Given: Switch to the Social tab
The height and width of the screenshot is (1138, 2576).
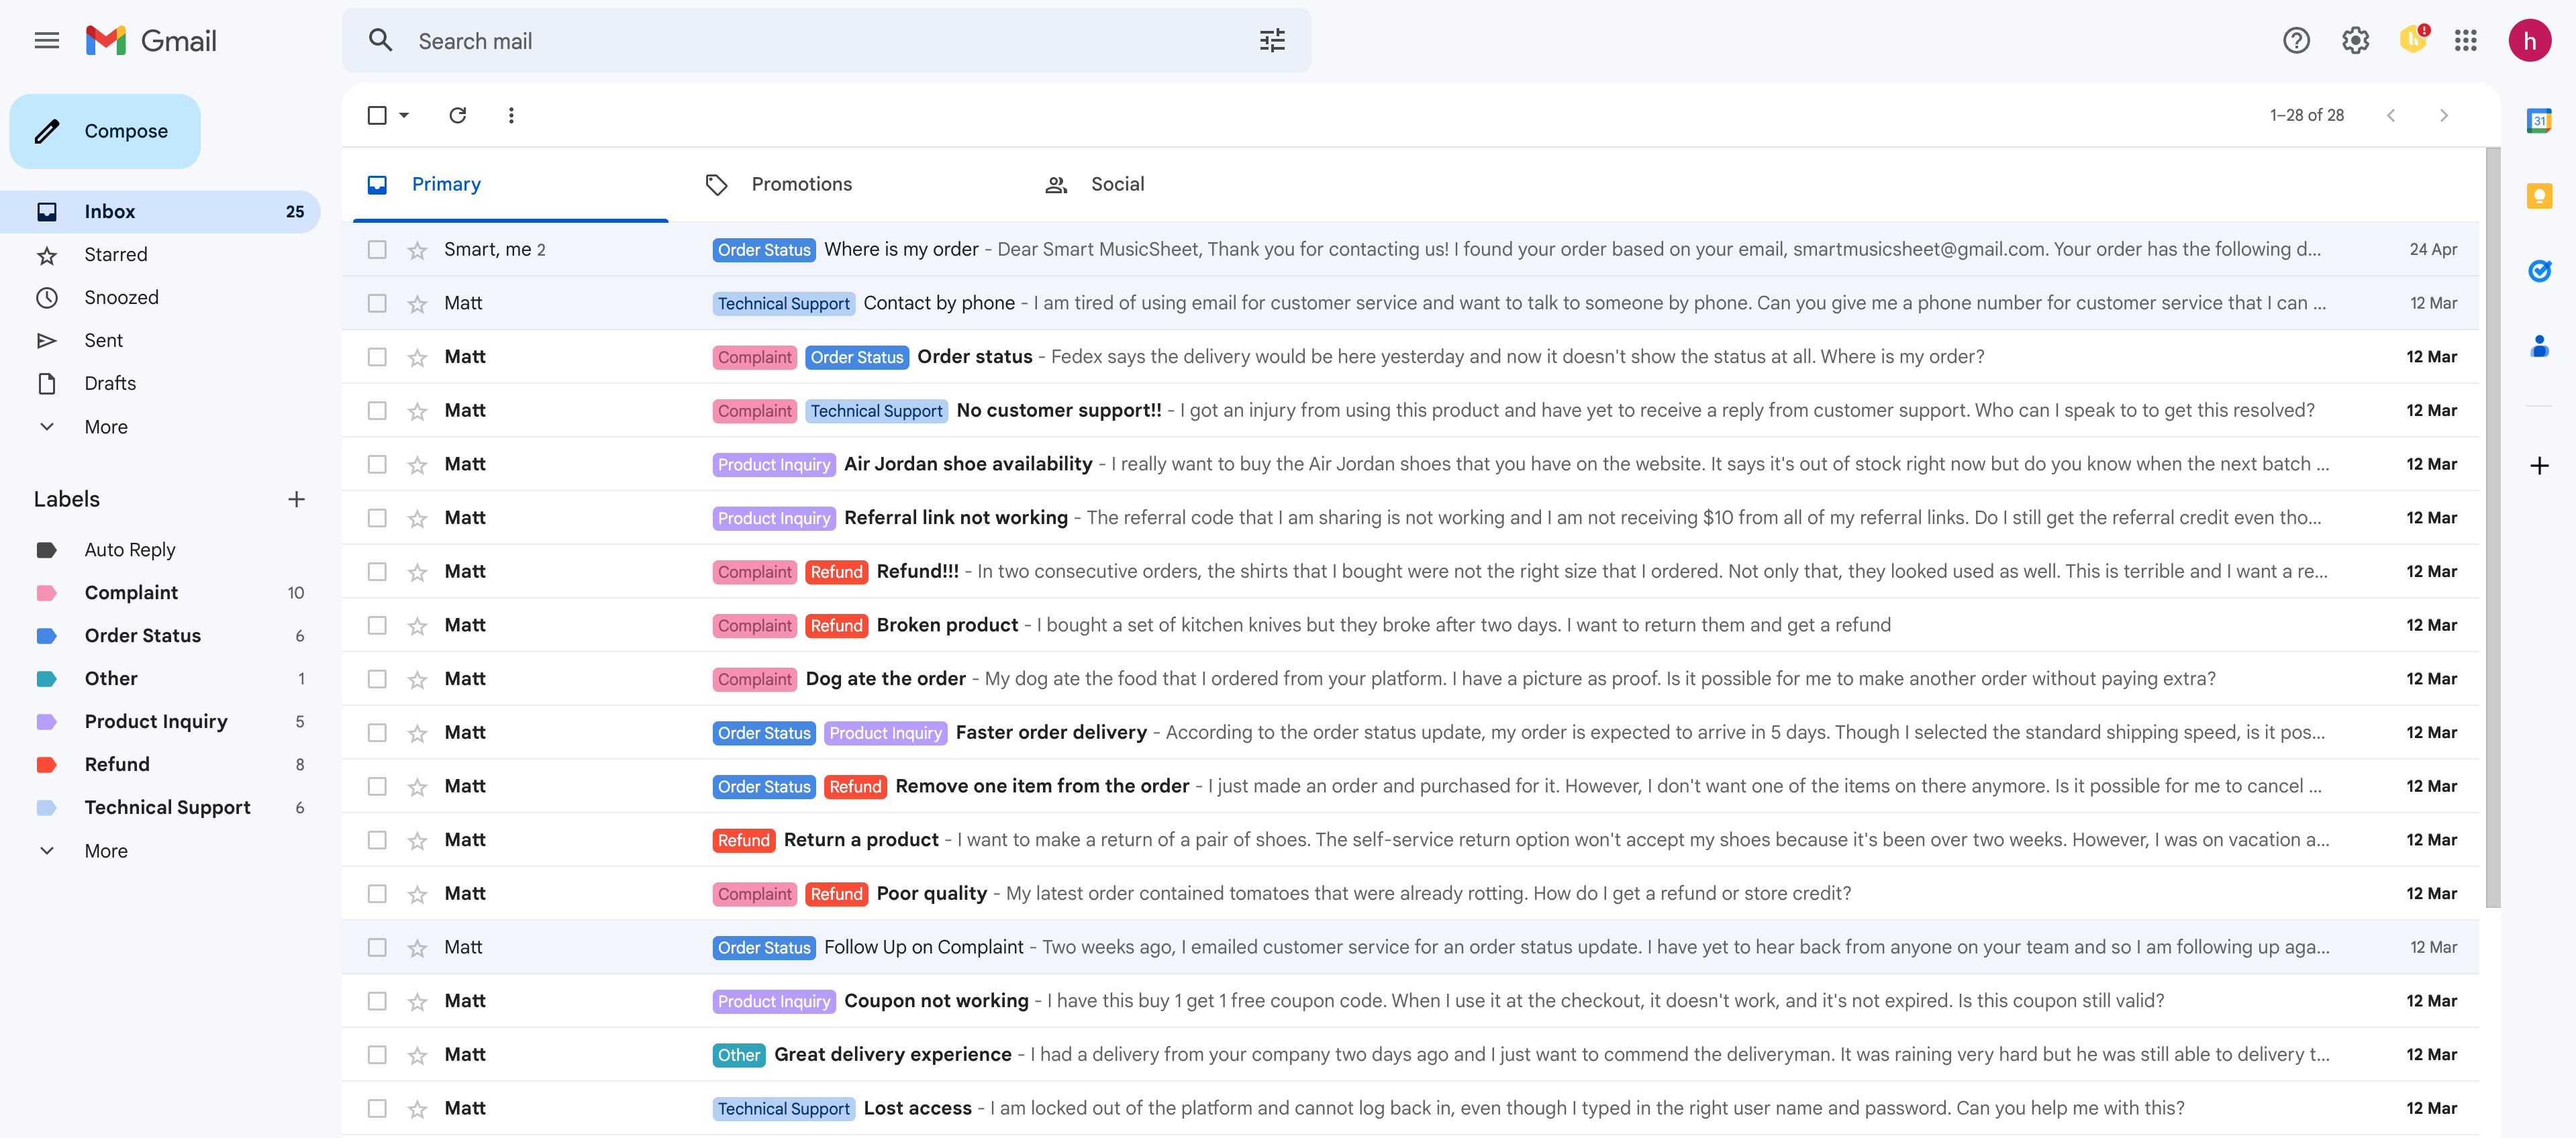Looking at the screenshot, I should click(1117, 184).
